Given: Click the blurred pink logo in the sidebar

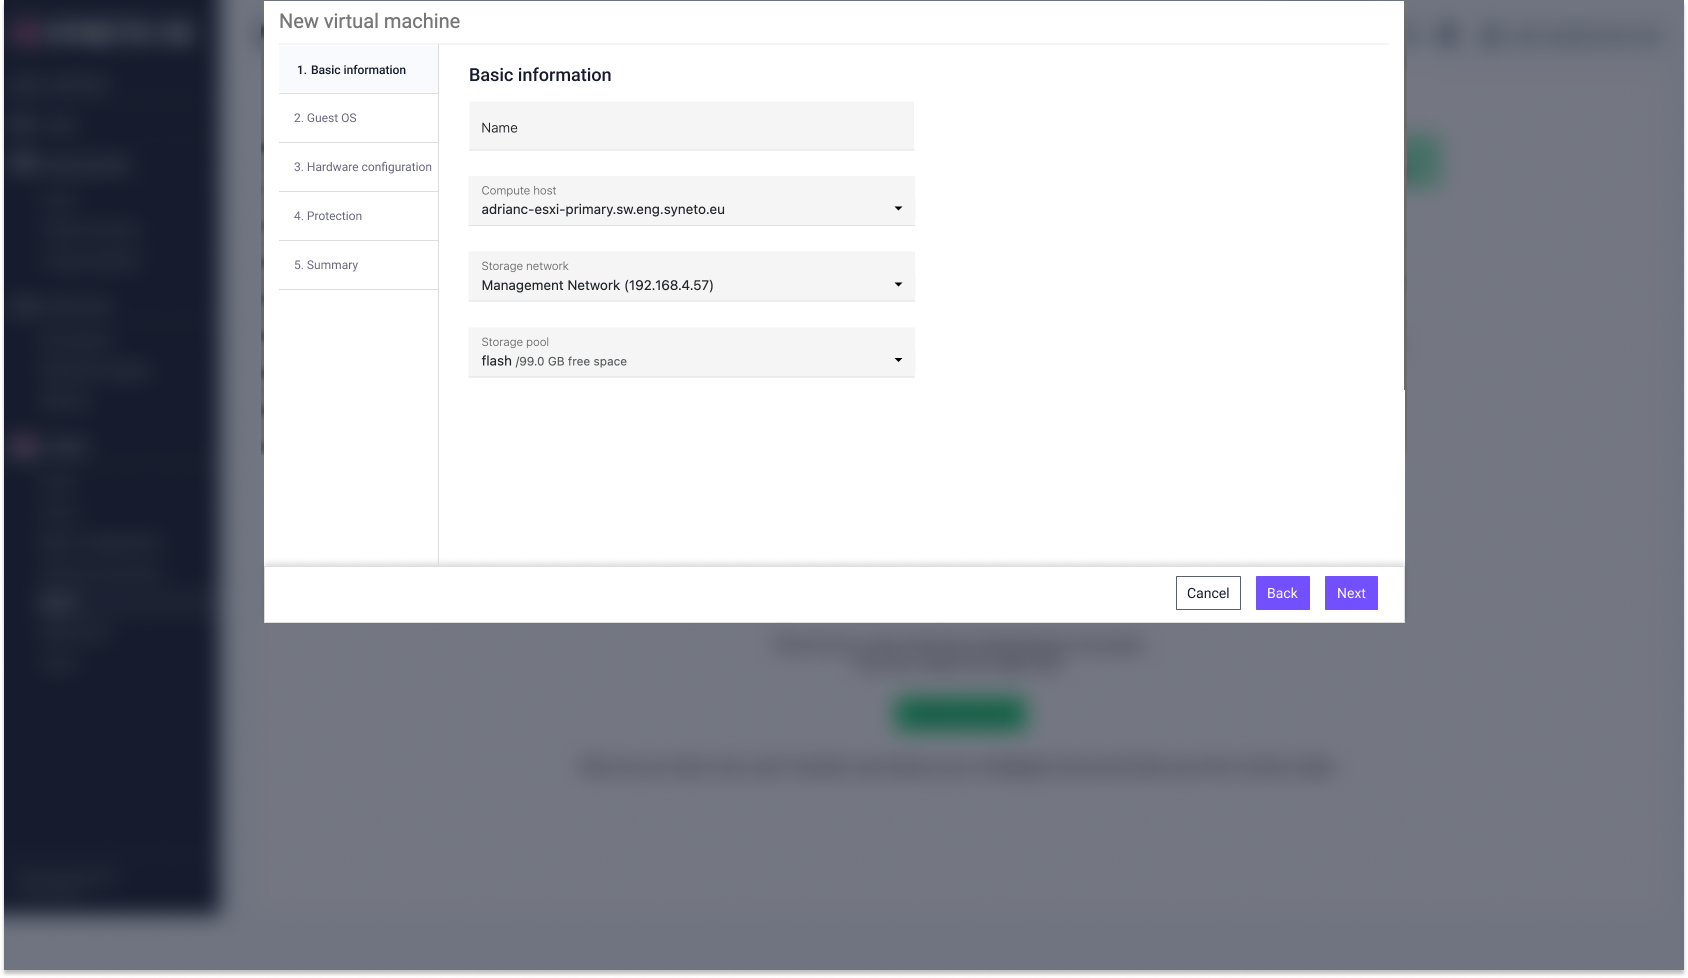Looking at the screenshot, I should pyautogui.click(x=28, y=32).
